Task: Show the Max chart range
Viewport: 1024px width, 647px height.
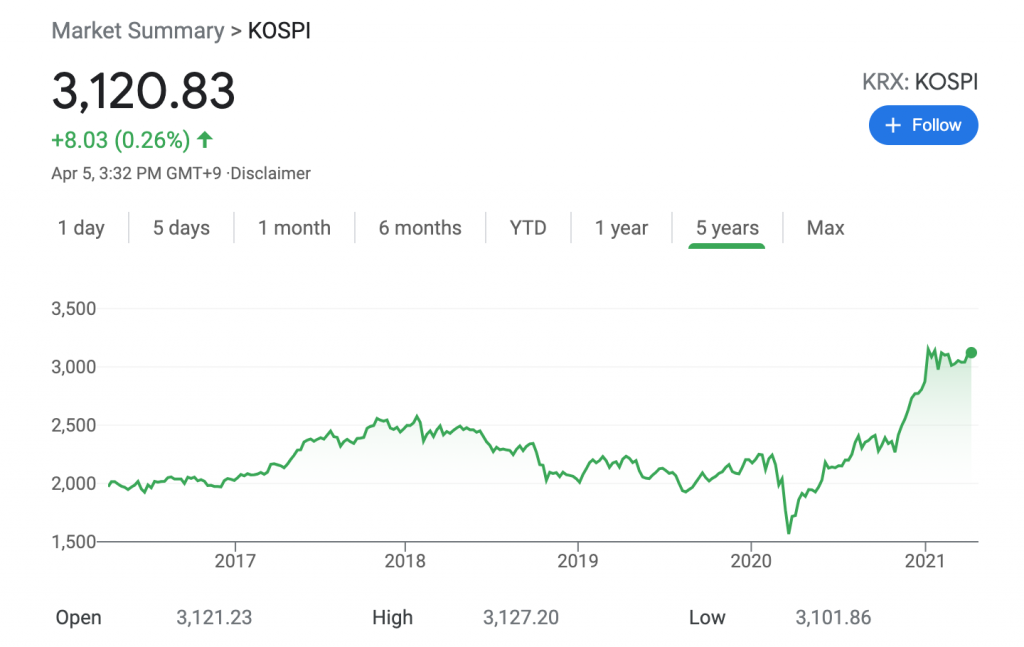Action: click(825, 228)
